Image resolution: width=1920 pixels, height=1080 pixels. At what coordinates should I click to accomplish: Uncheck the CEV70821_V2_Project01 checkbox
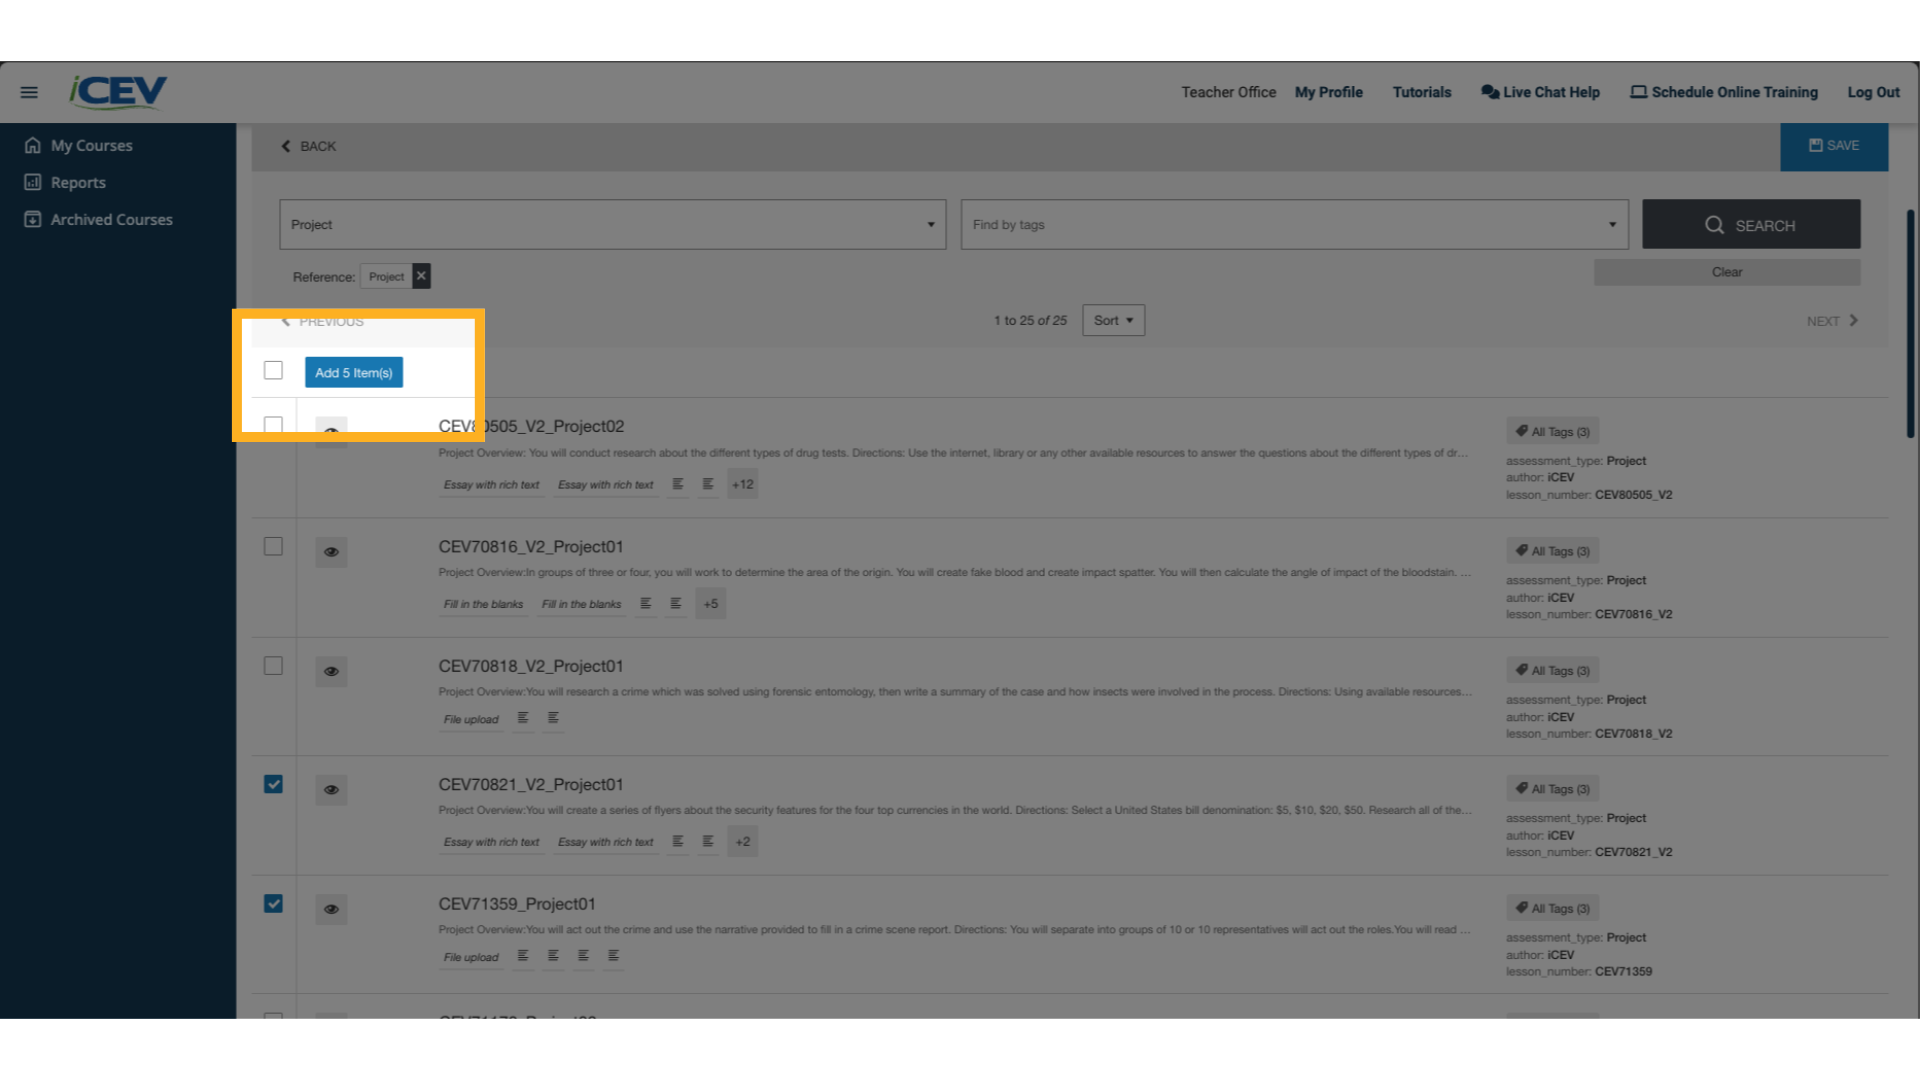[273, 784]
